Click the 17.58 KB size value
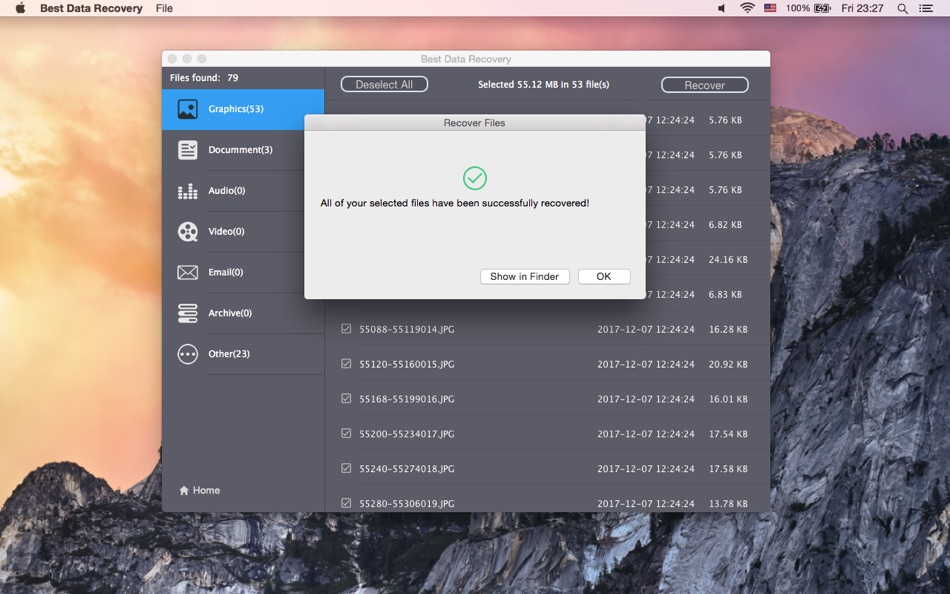 click(x=728, y=469)
